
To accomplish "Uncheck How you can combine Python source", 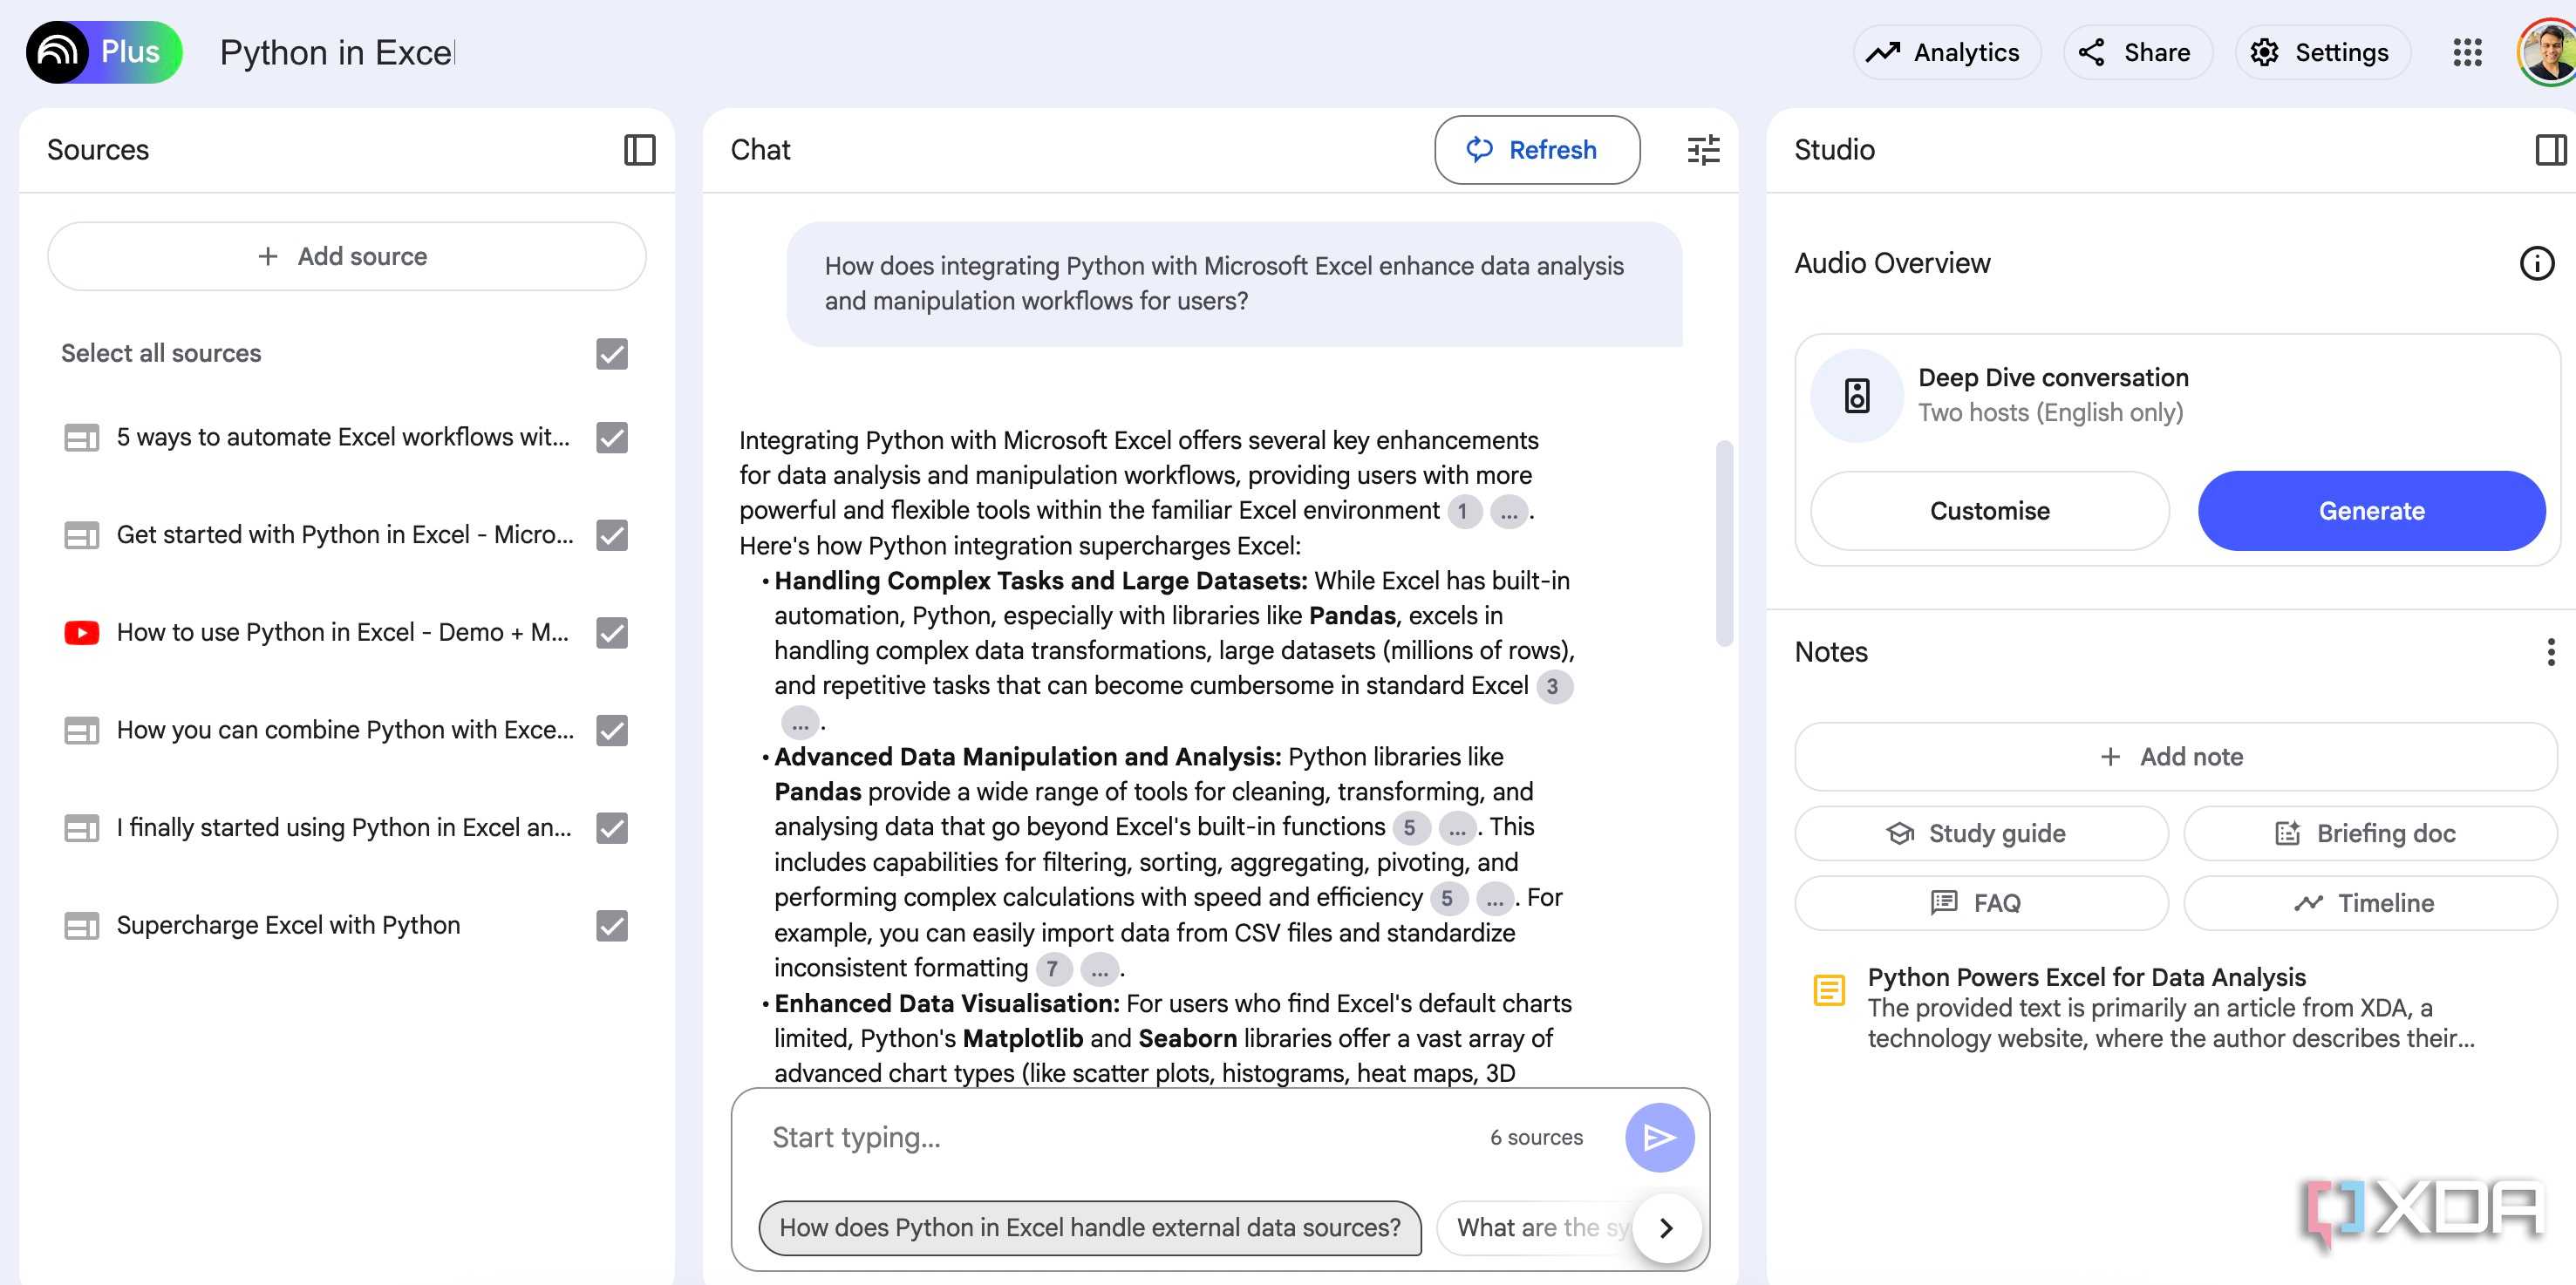I will [612, 731].
